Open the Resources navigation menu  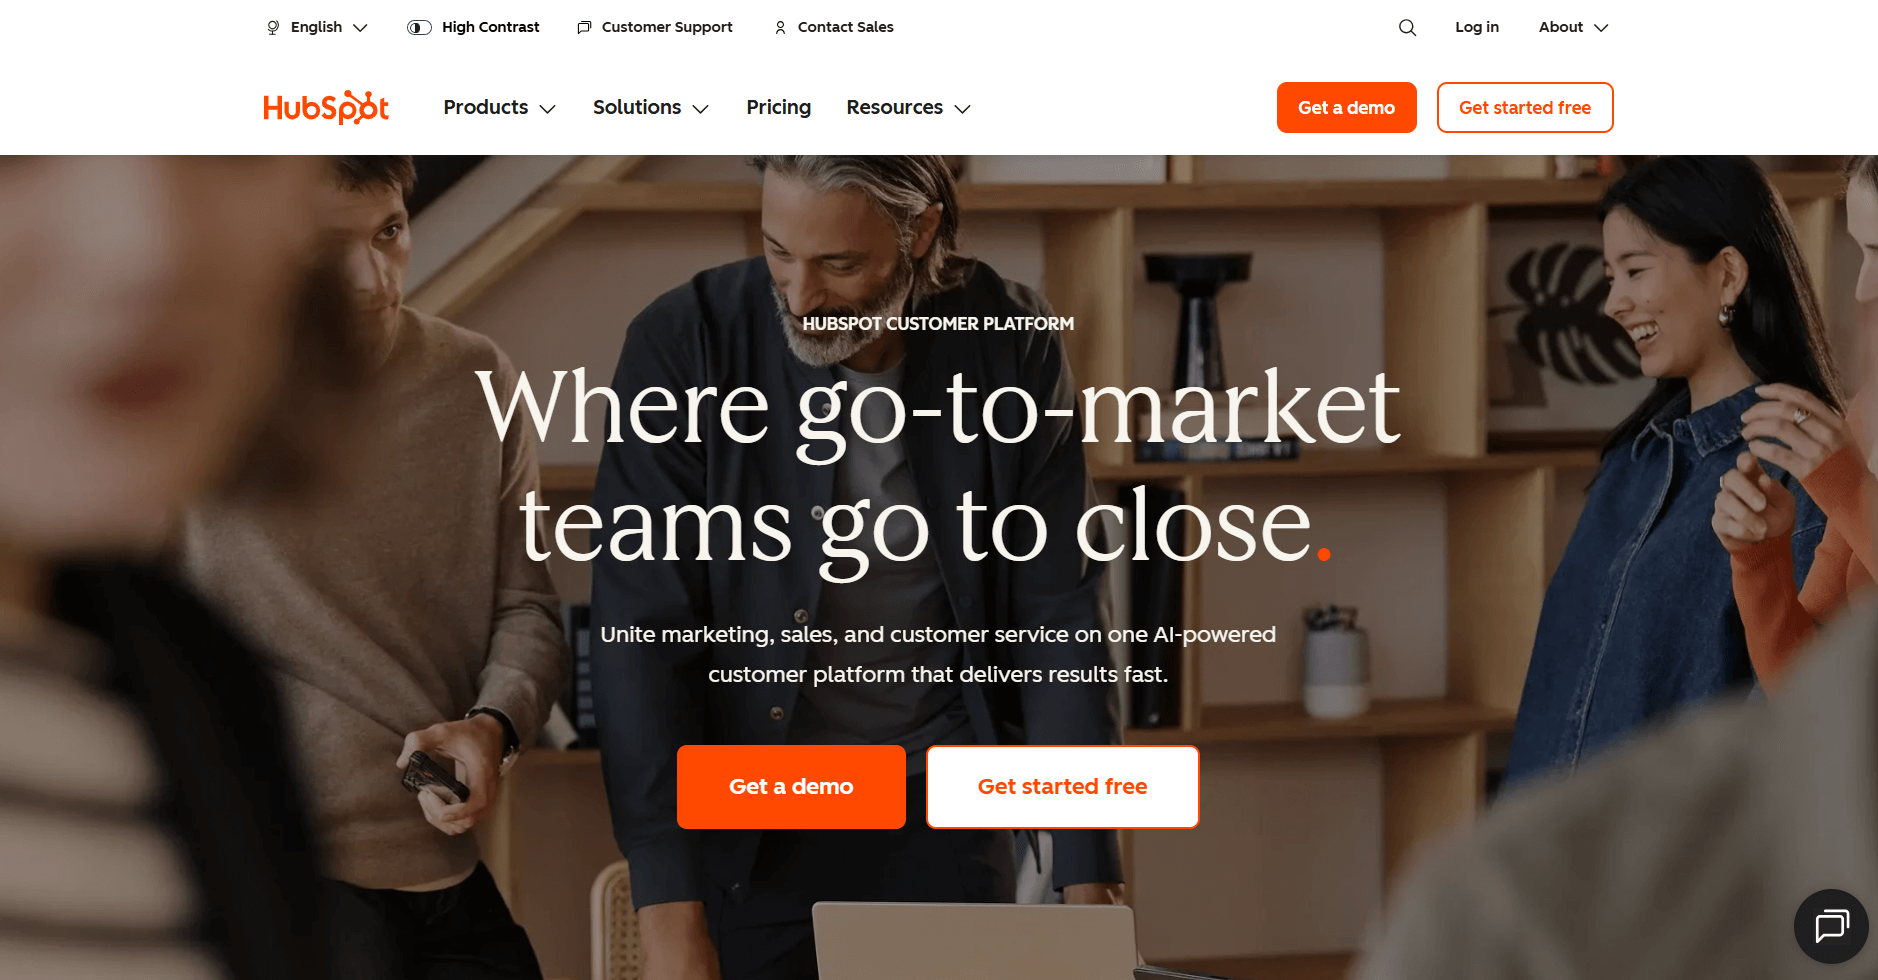coord(908,107)
